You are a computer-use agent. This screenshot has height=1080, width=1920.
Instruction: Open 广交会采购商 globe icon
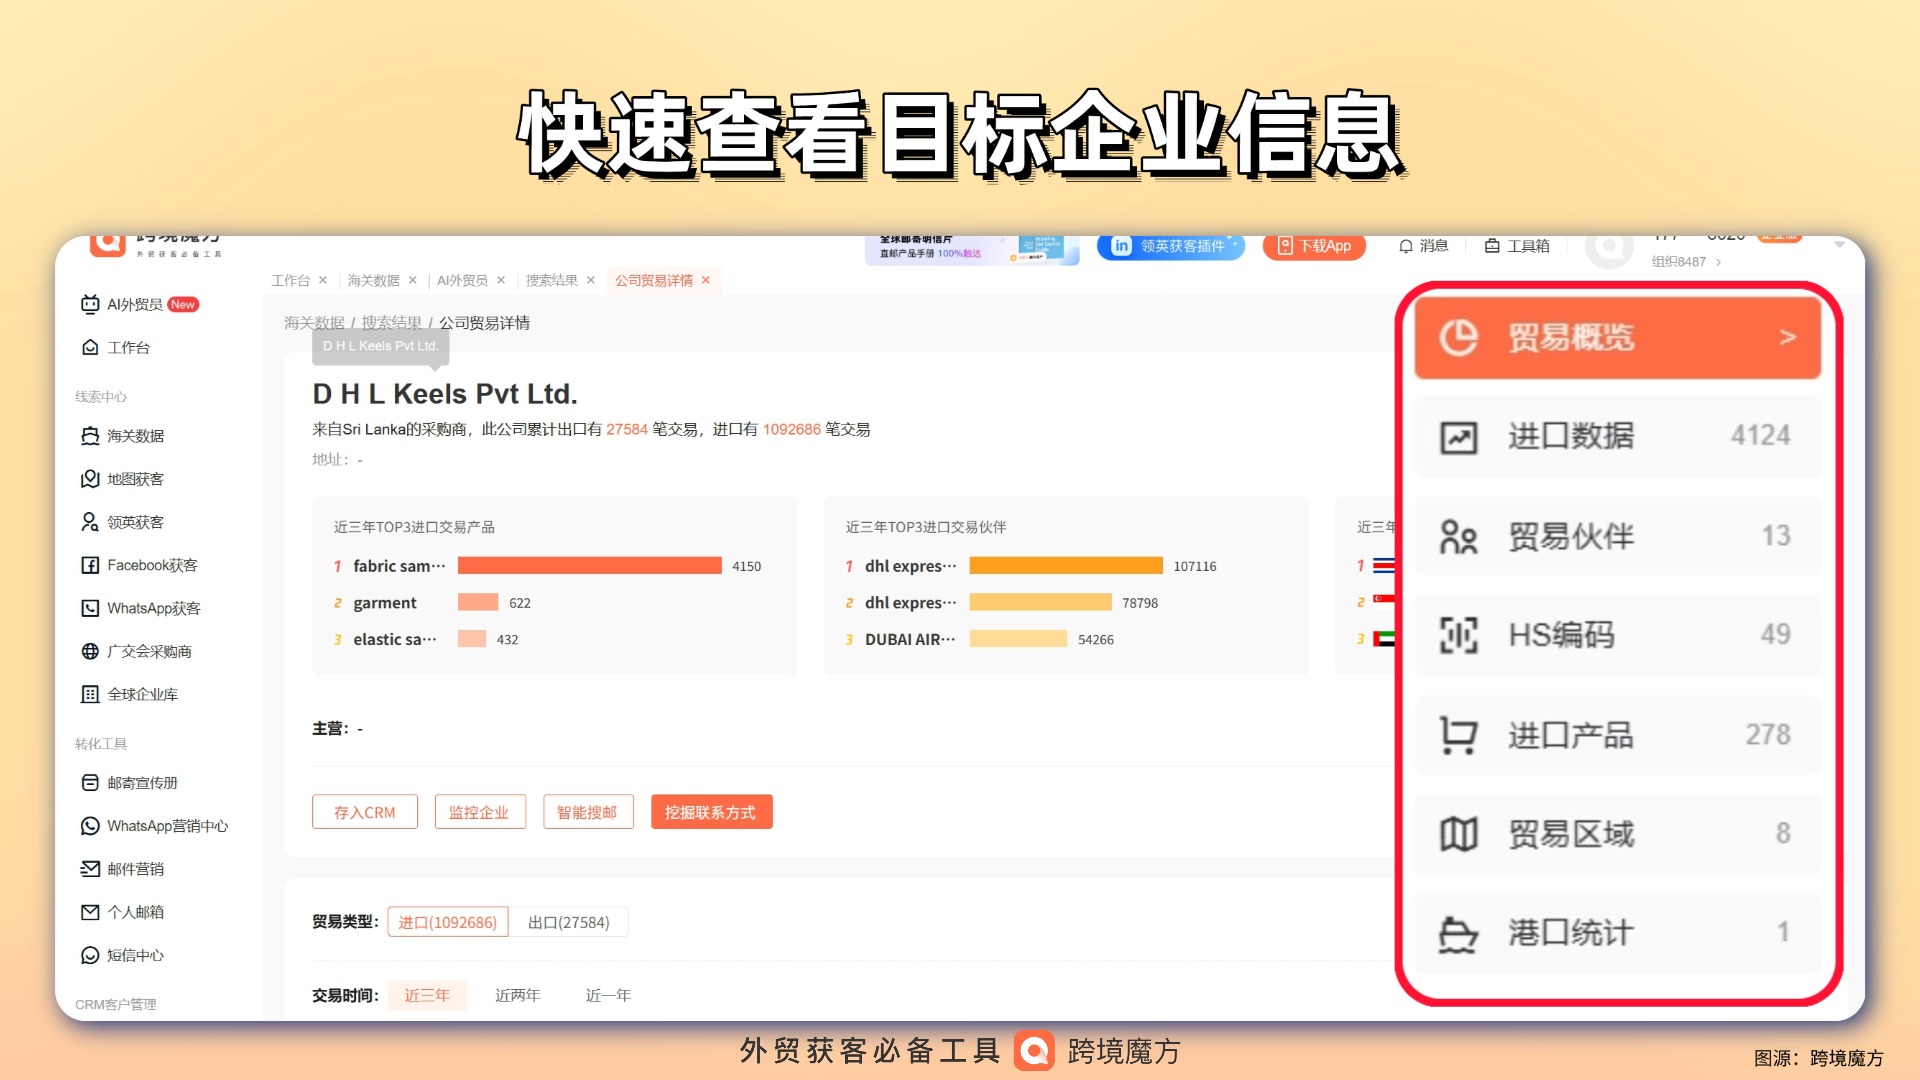click(90, 651)
